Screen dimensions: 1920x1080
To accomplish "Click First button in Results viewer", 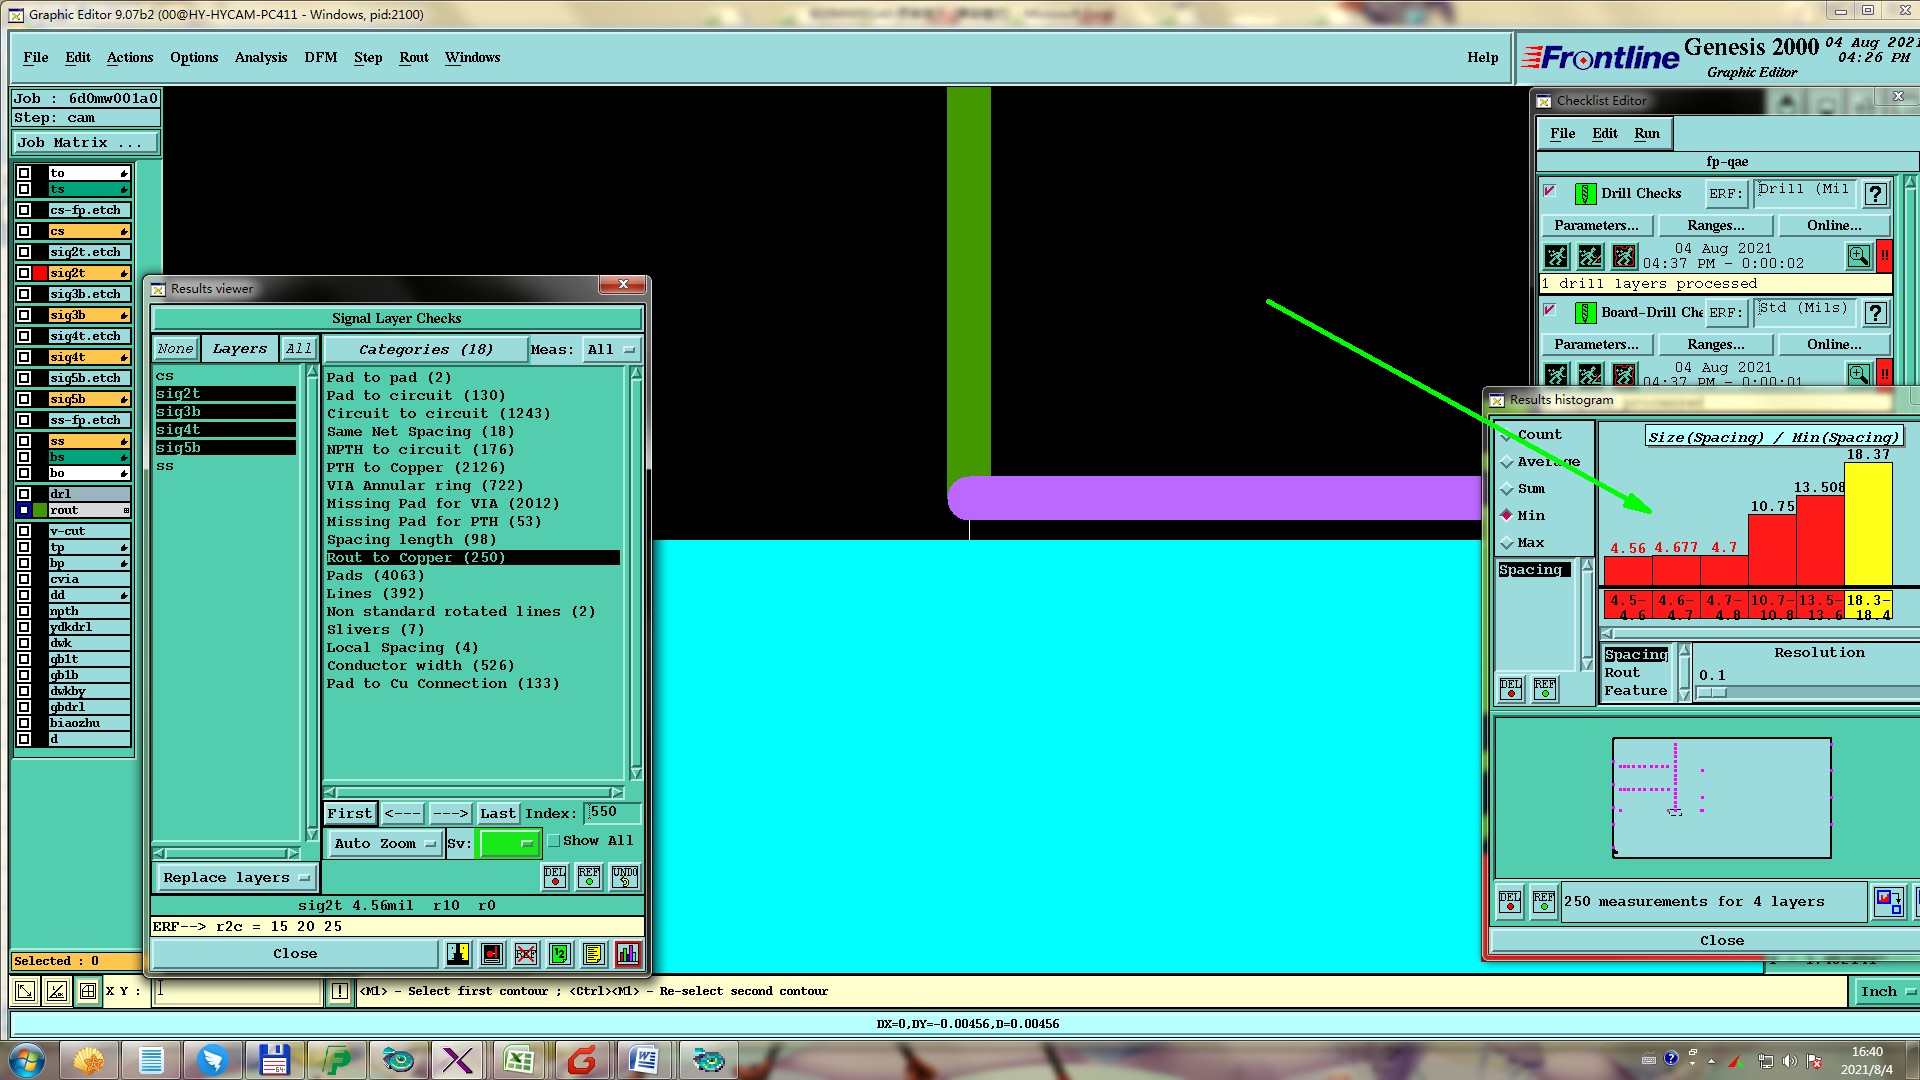I will pos(350,814).
